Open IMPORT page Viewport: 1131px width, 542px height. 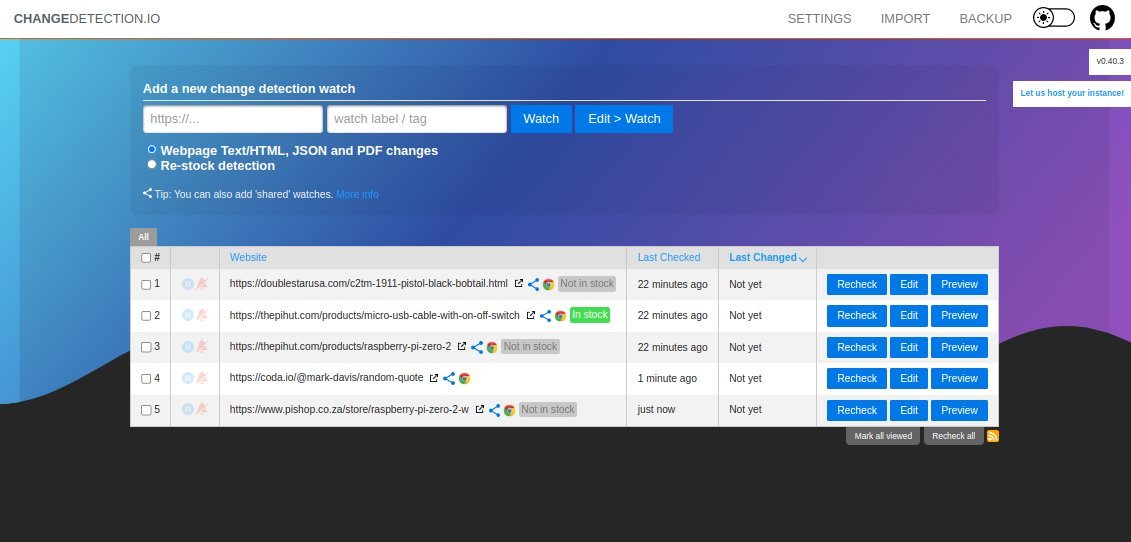(905, 19)
